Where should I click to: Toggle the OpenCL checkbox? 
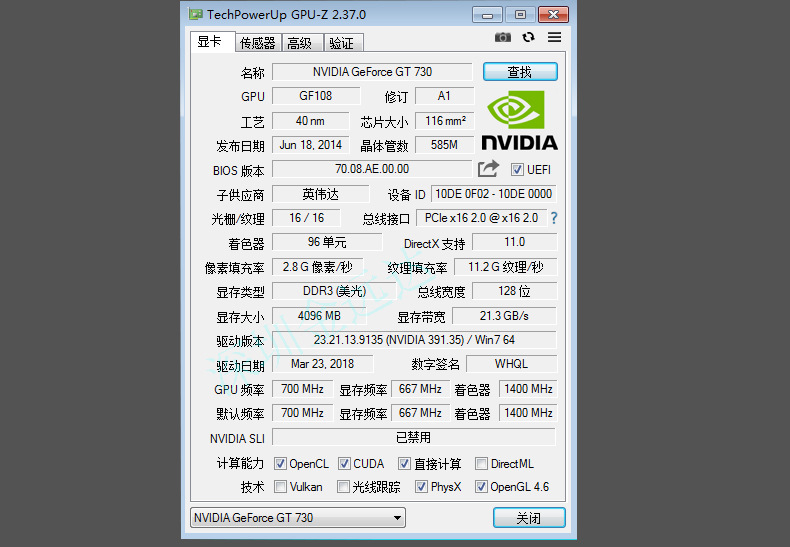280,463
